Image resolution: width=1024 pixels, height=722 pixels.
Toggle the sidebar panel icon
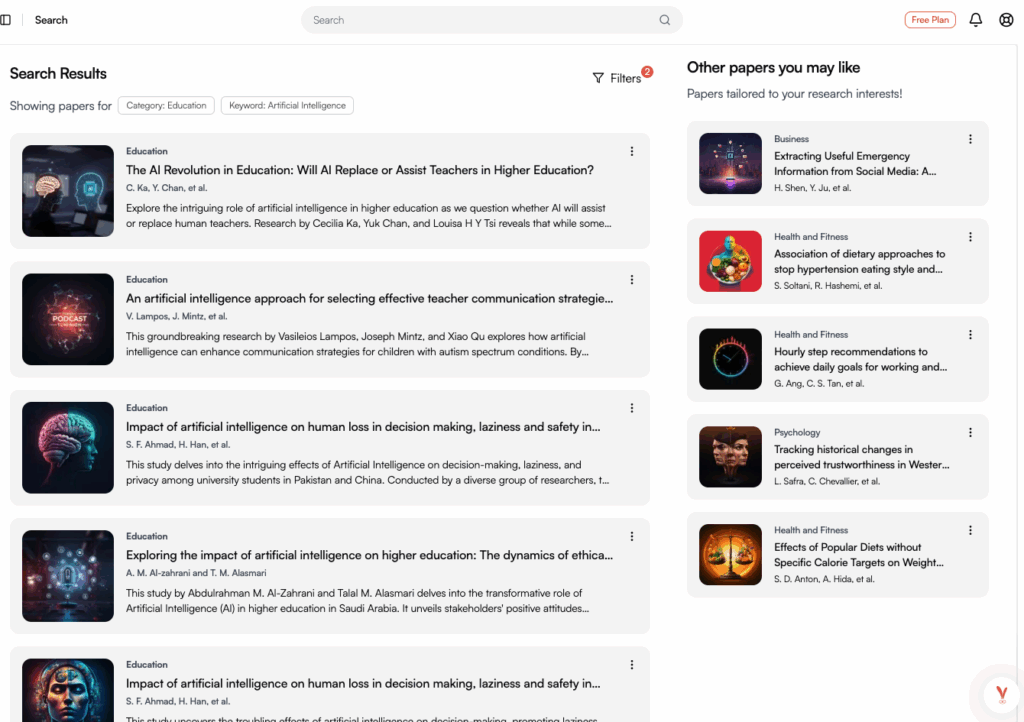(6, 20)
